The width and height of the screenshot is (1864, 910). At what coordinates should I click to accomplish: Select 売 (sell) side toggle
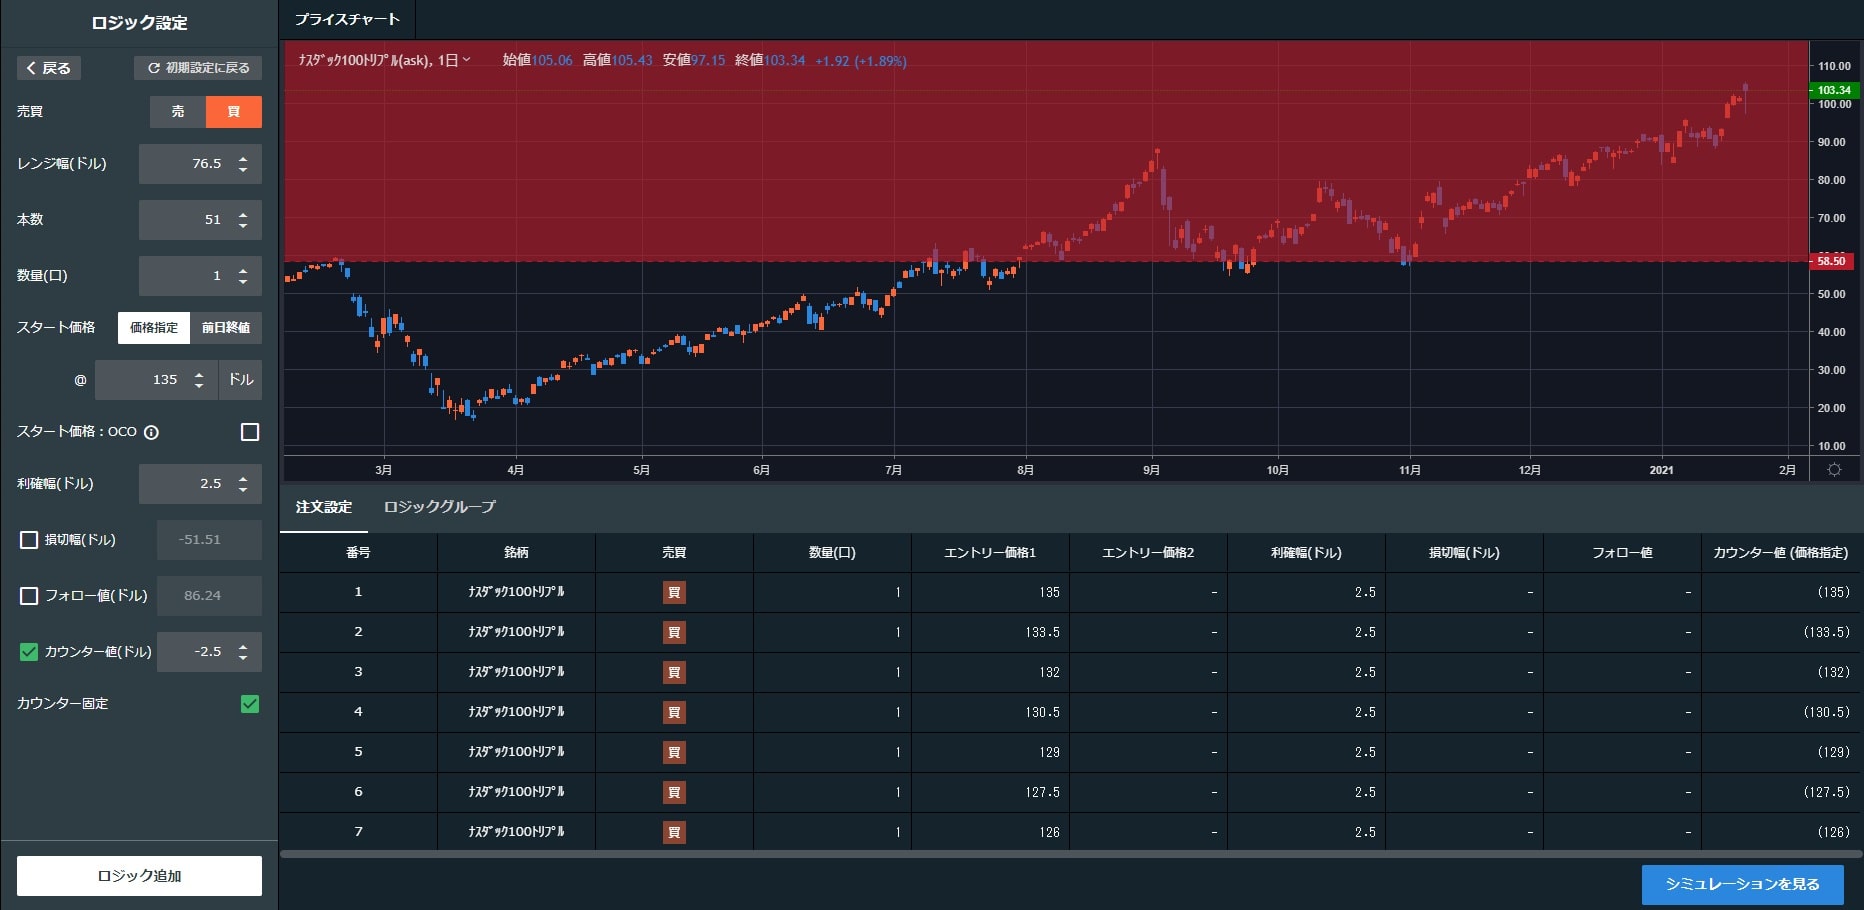[178, 112]
